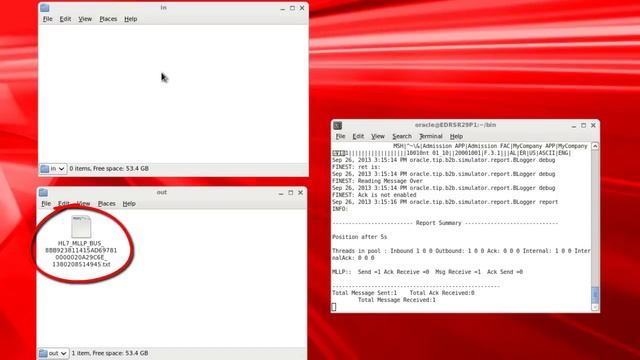
Task: Minimize the 'in' file browser window
Action: coord(282,8)
